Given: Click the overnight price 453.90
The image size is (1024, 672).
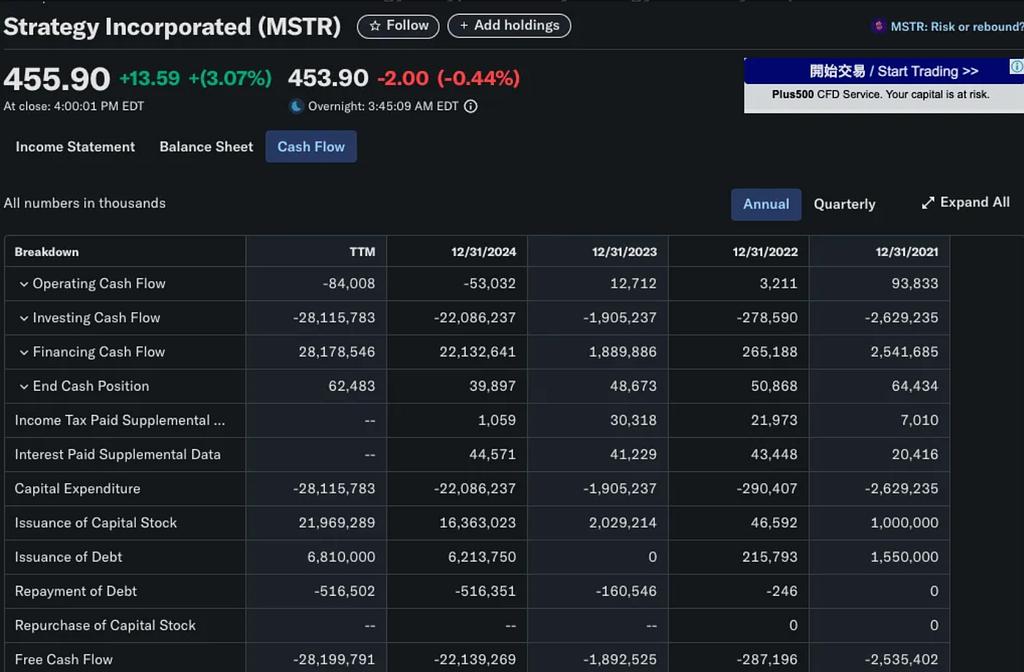Looking at the screenshot, I should click(x=328, y=78).
